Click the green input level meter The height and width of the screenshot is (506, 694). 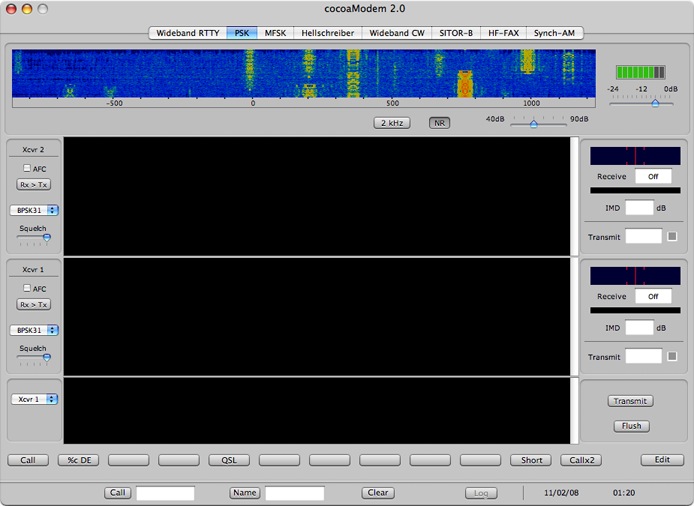point(640,72)
